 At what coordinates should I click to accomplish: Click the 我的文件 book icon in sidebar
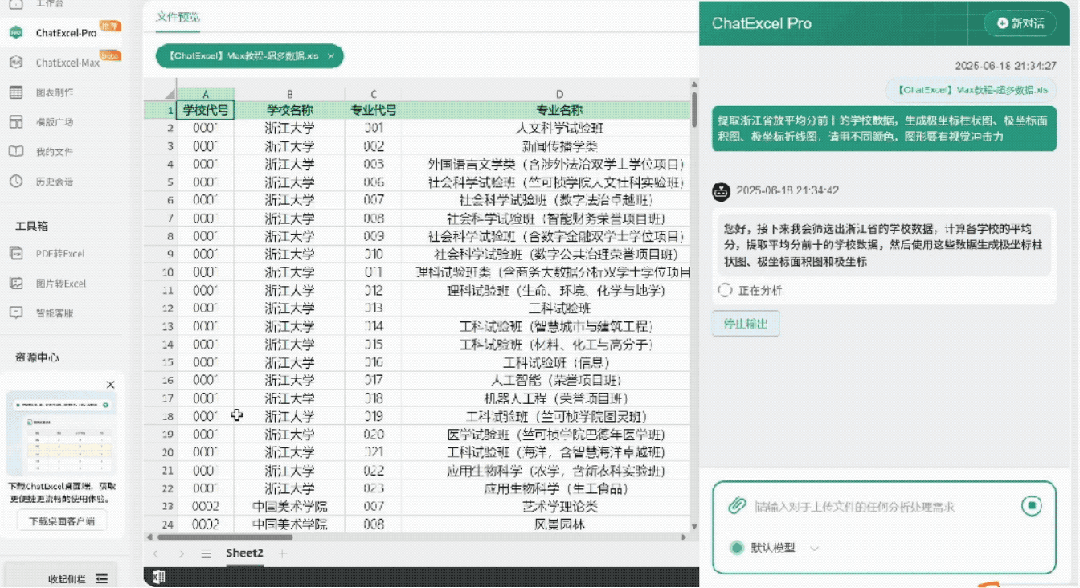pos(16,151)
